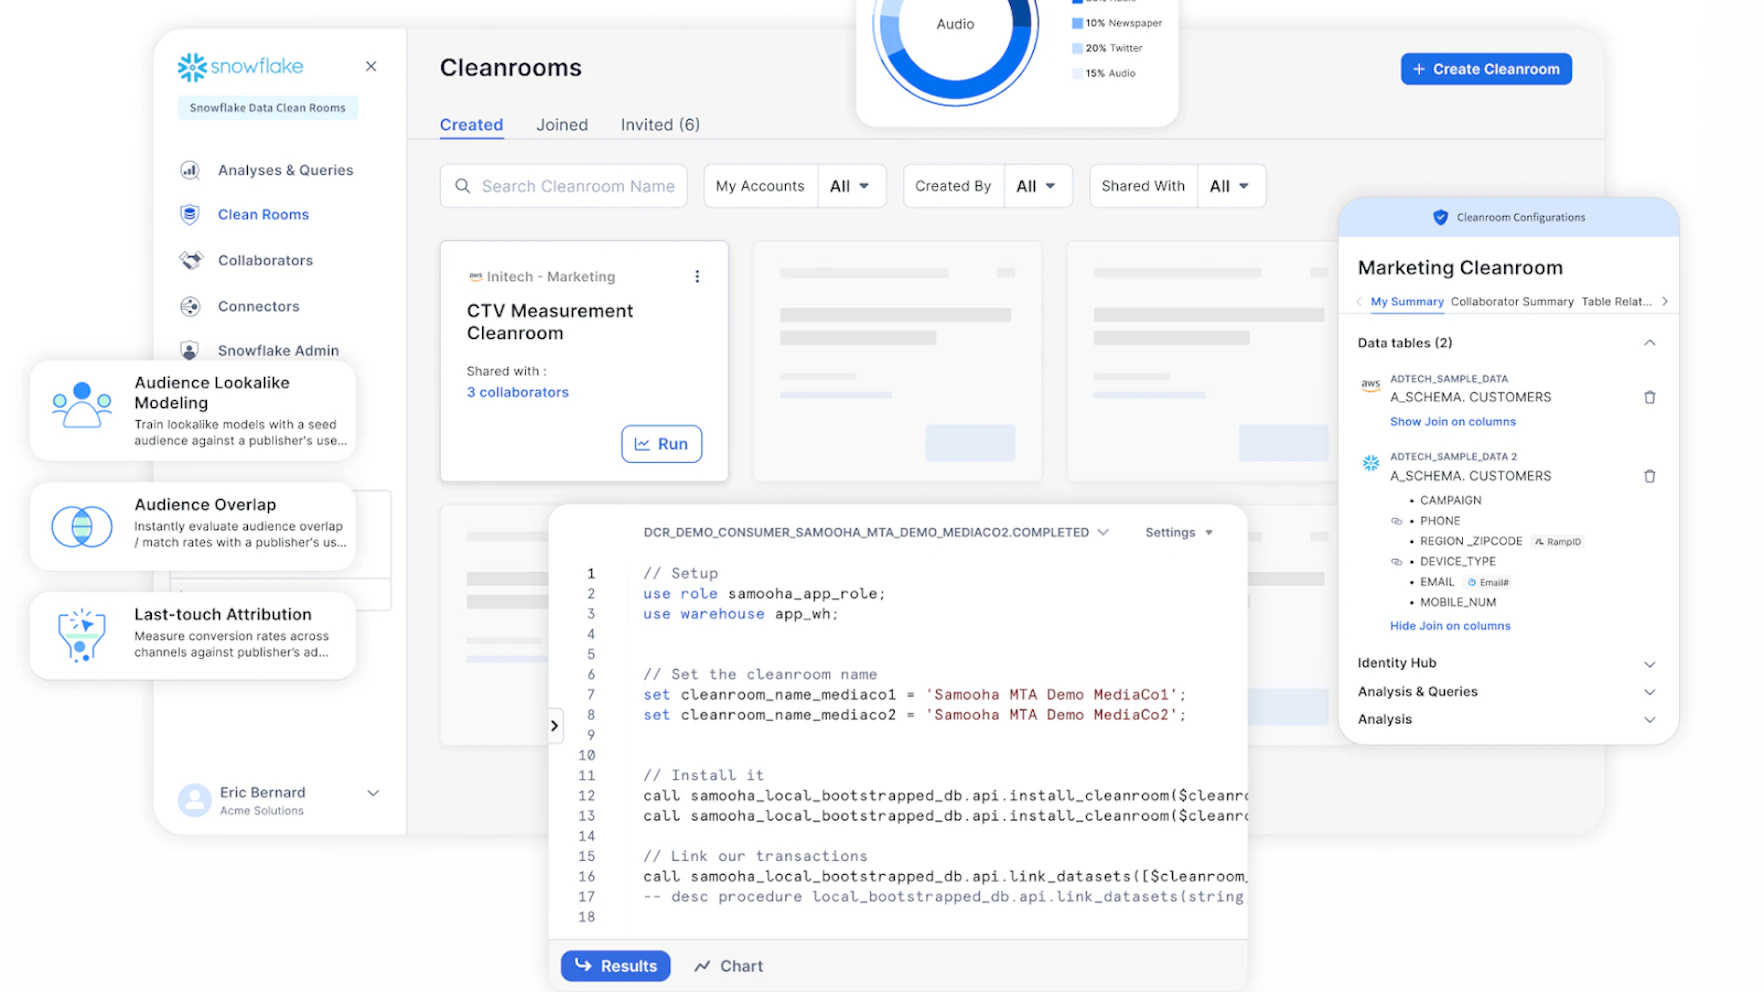The width and height of the screenshot is (1764, 992).
Task: Click the Collaborators handshake icon
Action: tap(190, 260)
